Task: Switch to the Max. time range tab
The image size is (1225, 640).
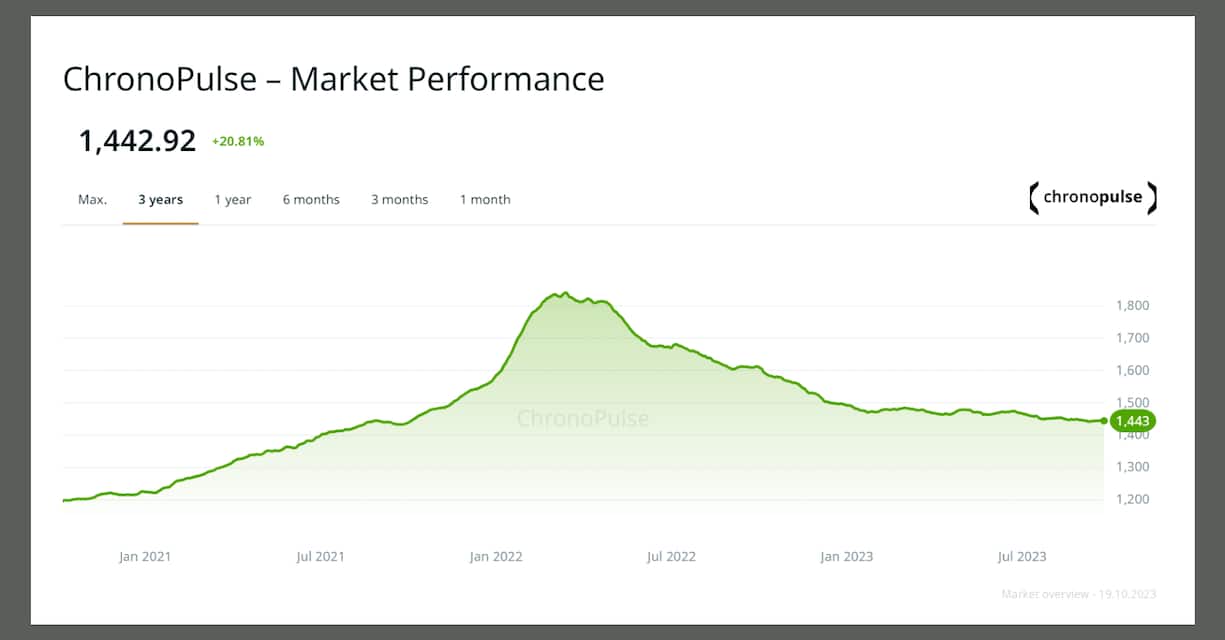Action: tap(92, 200)
